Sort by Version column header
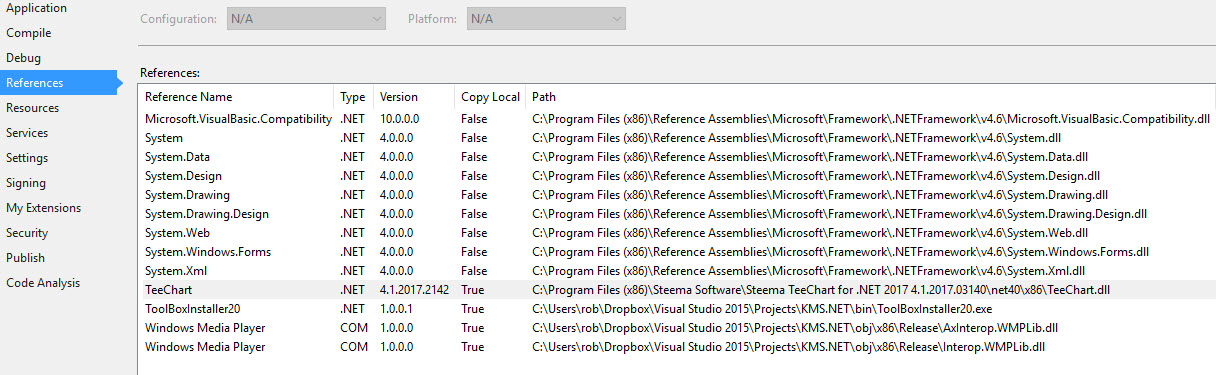The image size is (1216, 375). (x=414, y=97)
